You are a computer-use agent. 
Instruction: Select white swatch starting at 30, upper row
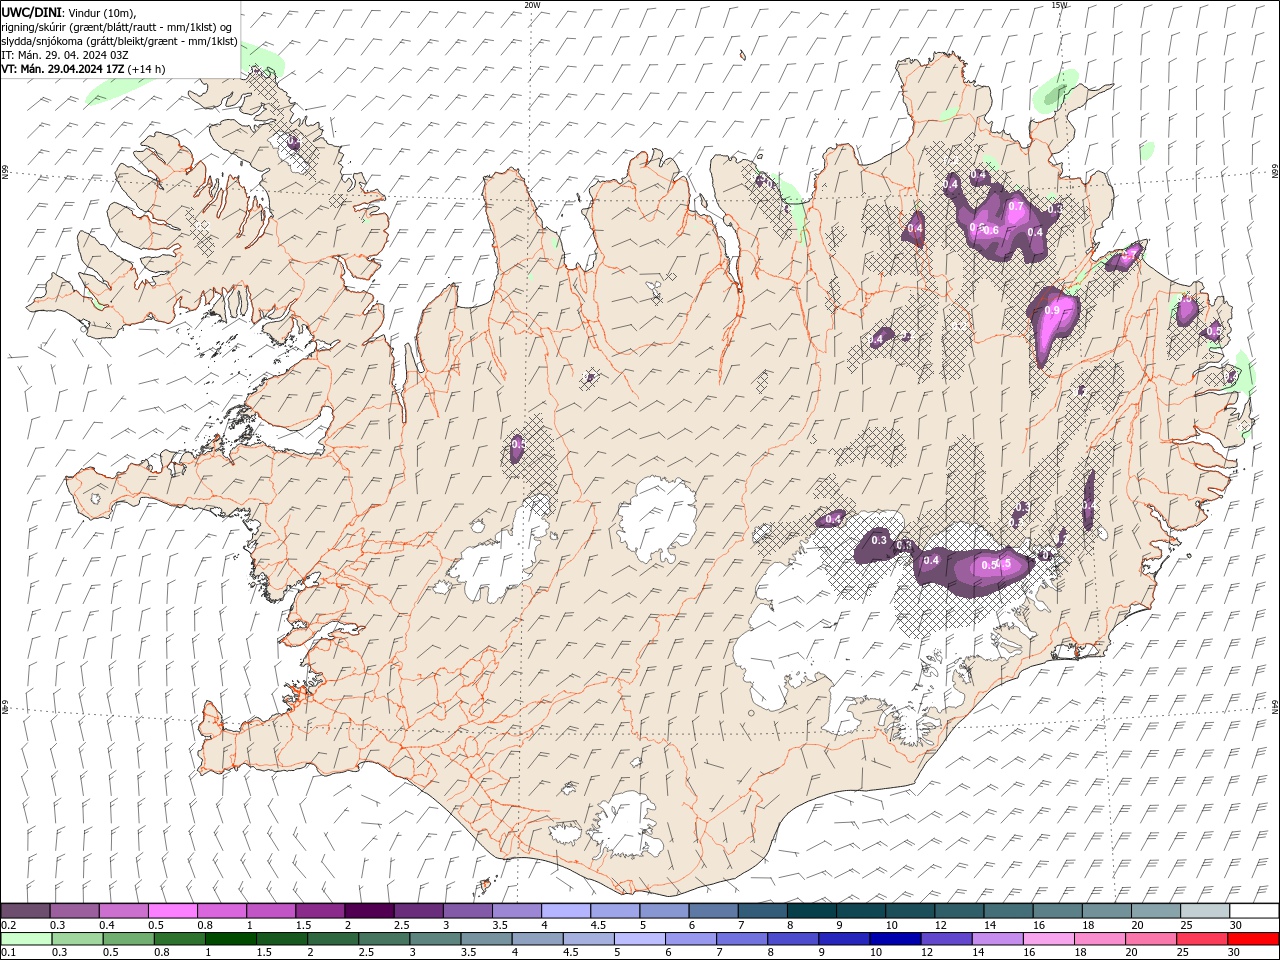click(x=1254, y=911)
